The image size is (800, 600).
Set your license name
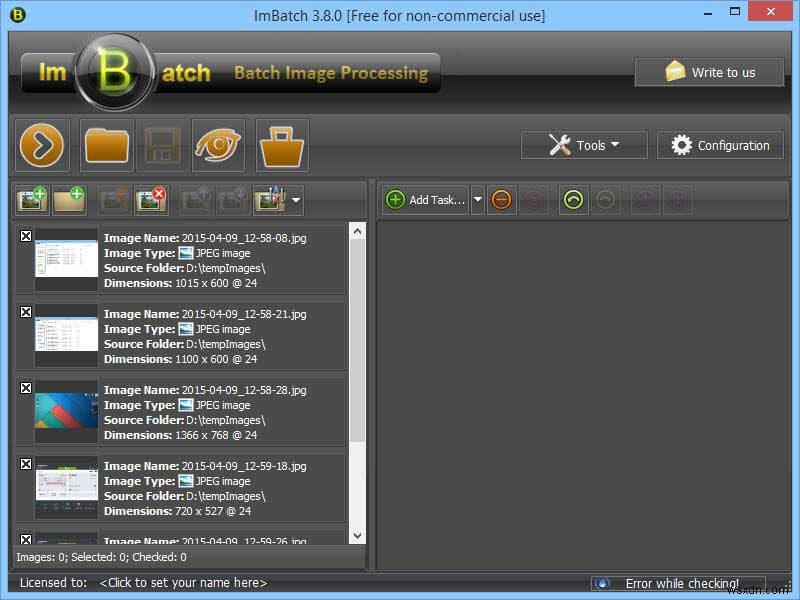coord(180,582)
